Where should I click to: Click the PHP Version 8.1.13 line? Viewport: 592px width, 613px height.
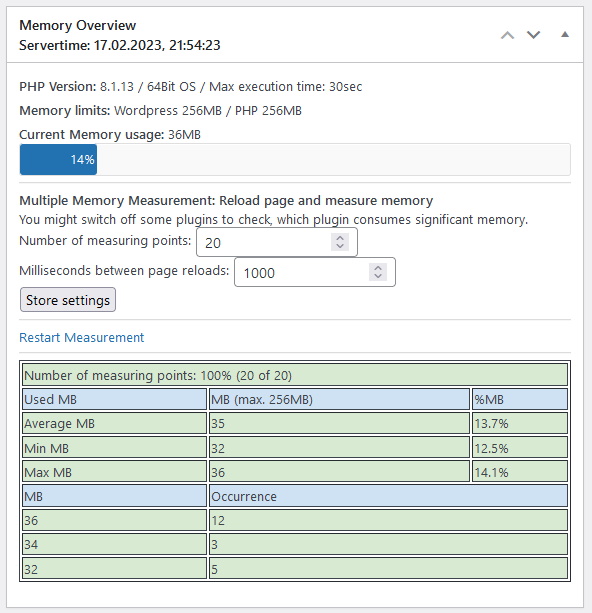point(190,86)
